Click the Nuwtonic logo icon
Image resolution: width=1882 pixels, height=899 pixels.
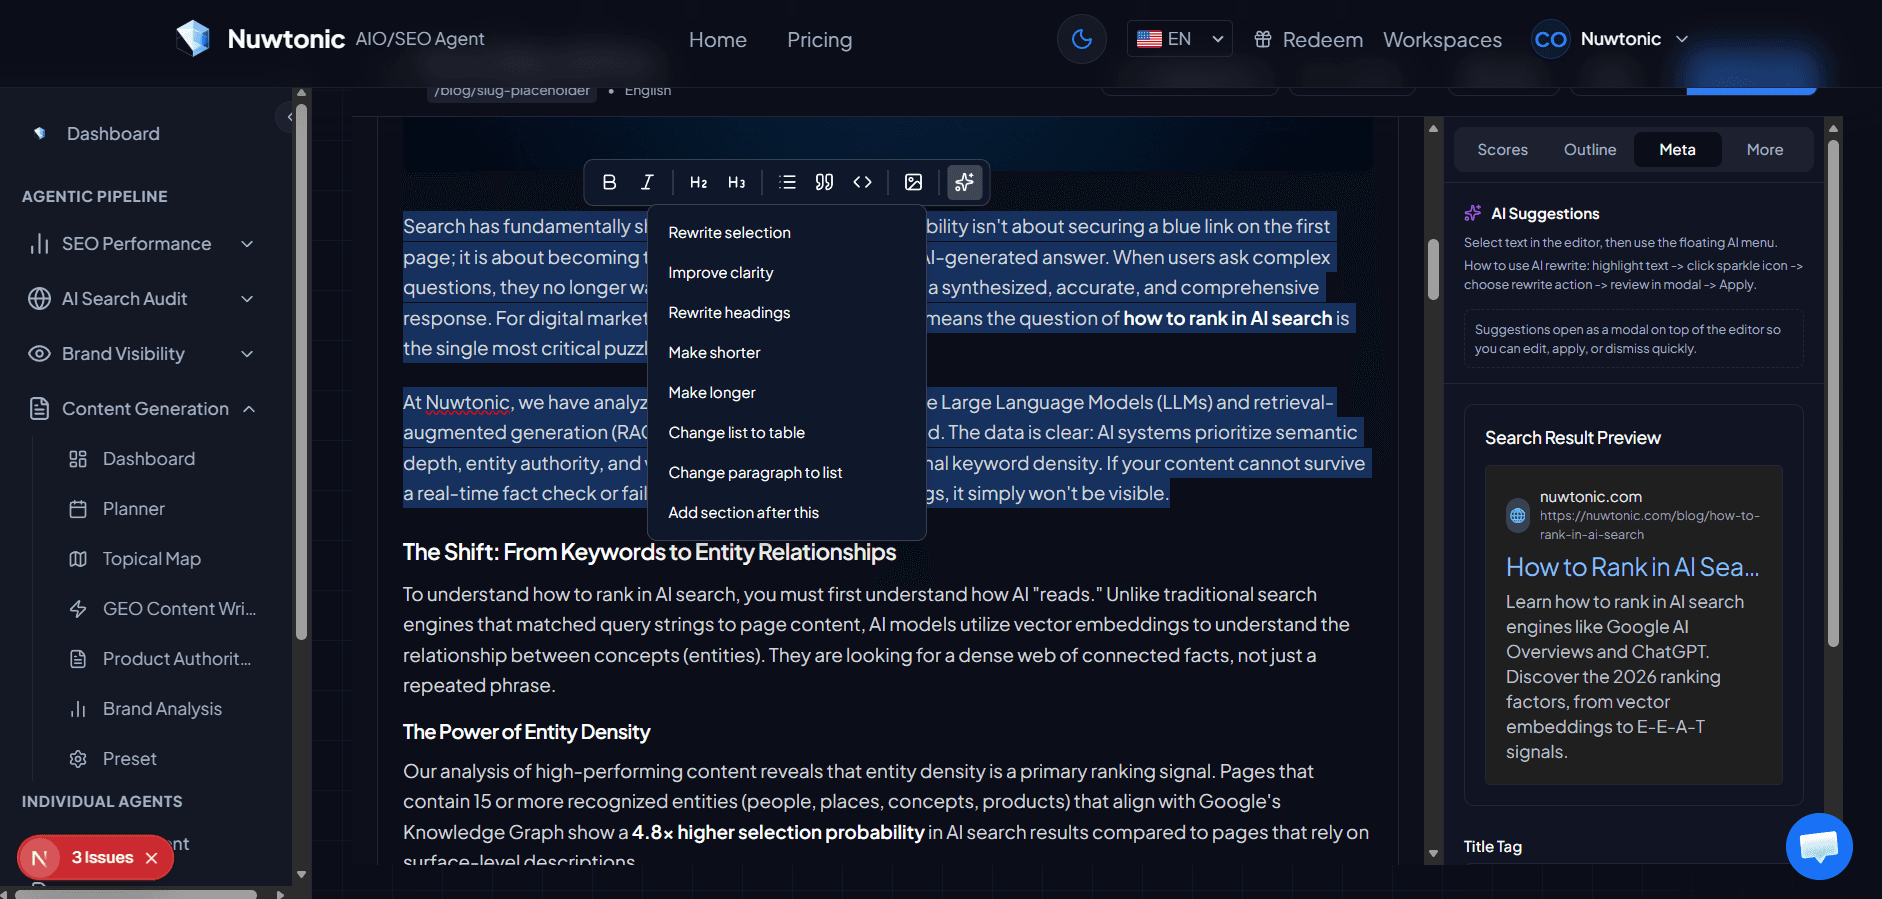(x=193, y=39)
